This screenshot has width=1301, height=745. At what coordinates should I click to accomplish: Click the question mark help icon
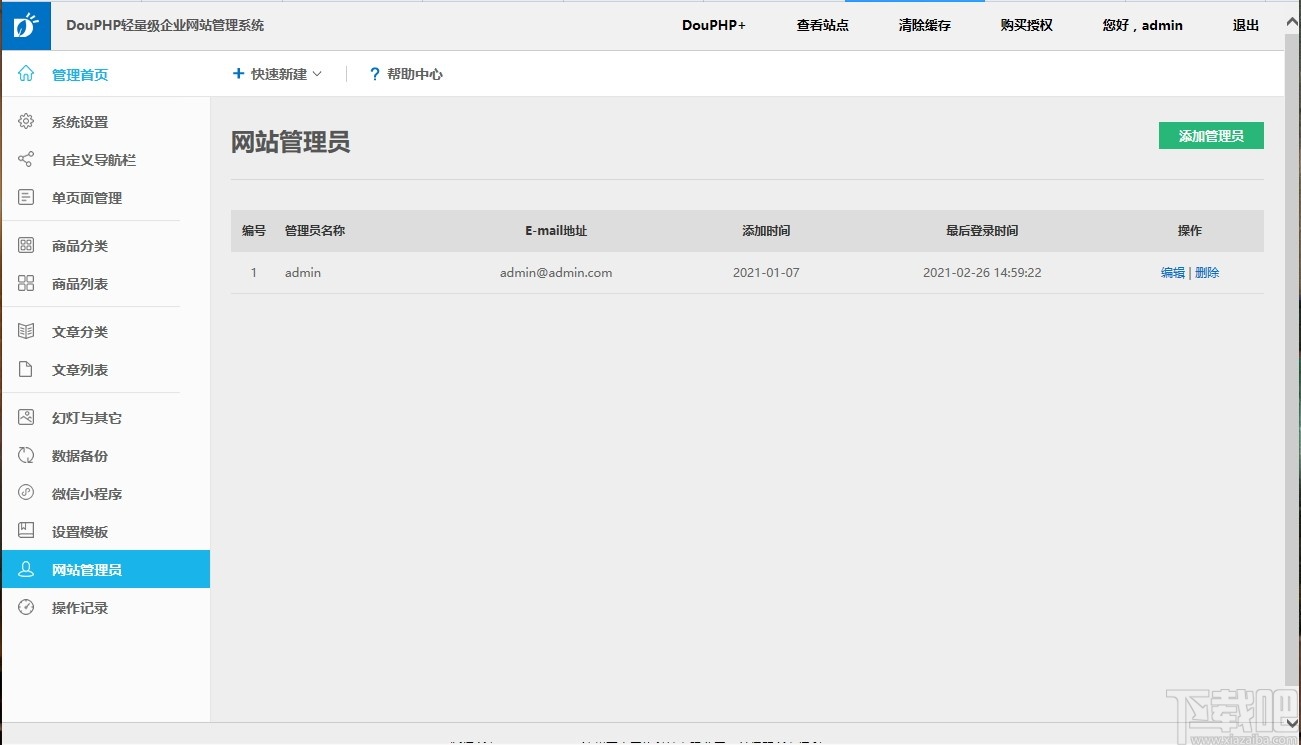pos(375,74)
